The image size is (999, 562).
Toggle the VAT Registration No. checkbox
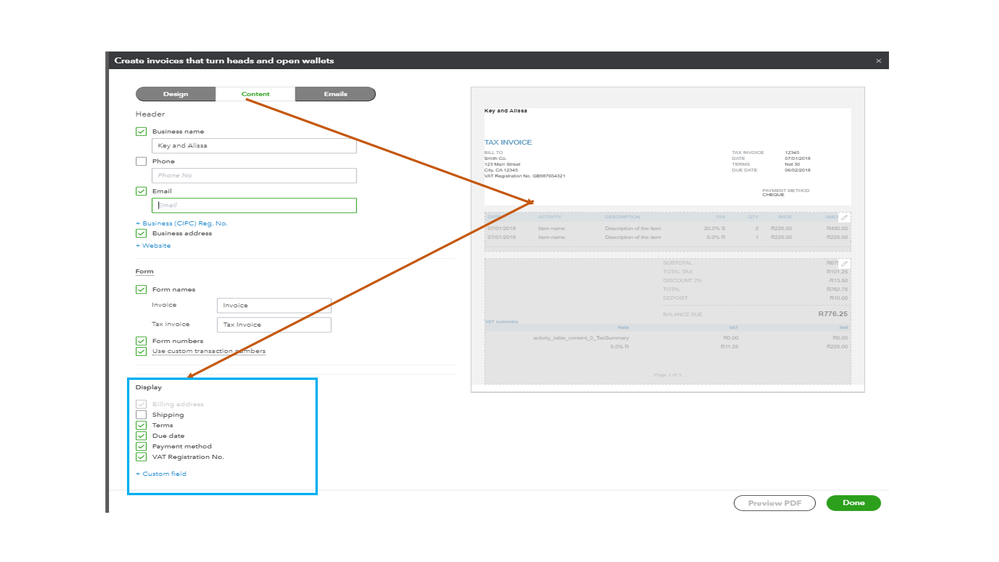pos(141,457)
